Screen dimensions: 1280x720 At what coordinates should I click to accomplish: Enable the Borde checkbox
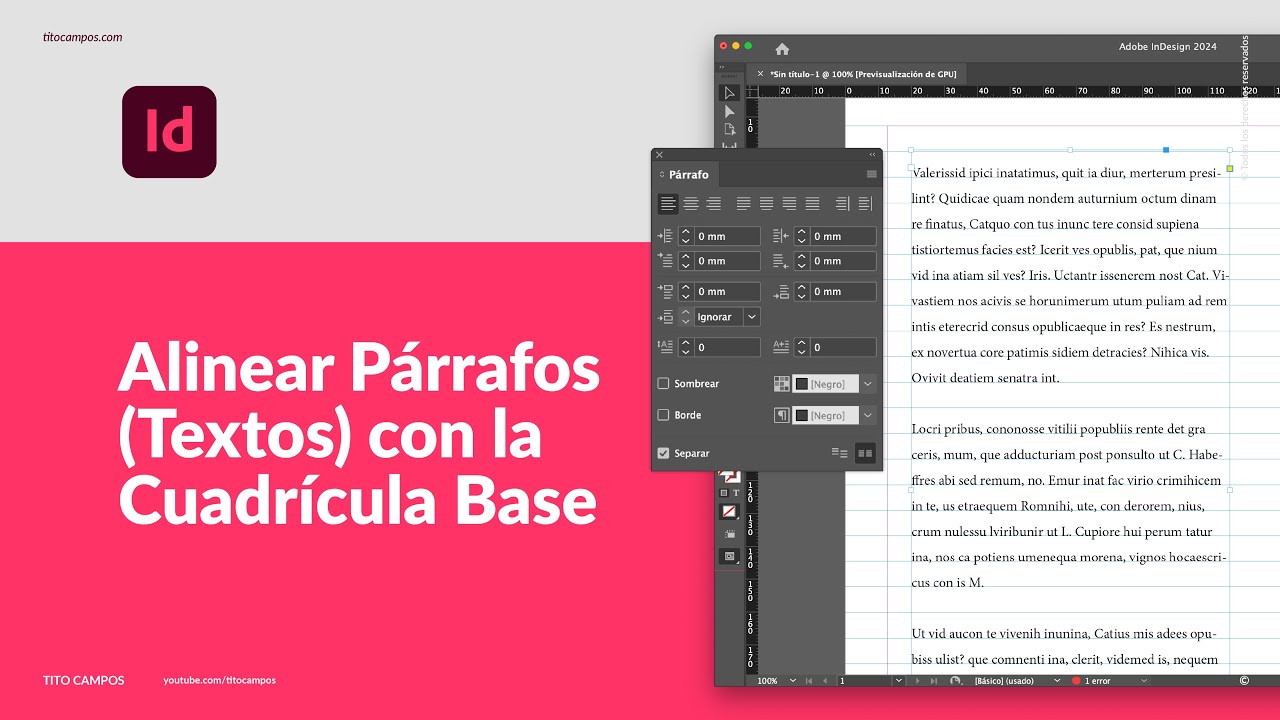[663, 415]
